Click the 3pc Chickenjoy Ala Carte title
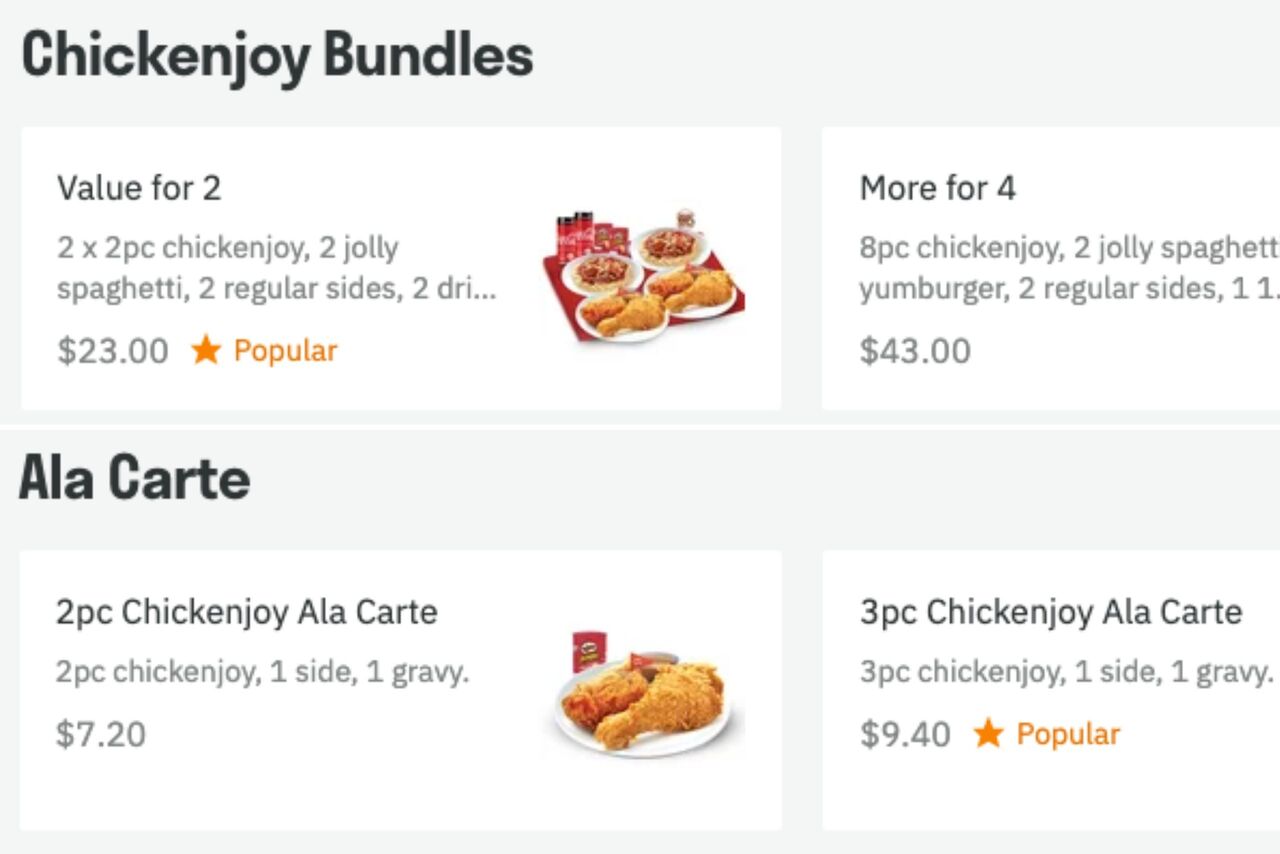1280x854 pixels. point(1050,612)
